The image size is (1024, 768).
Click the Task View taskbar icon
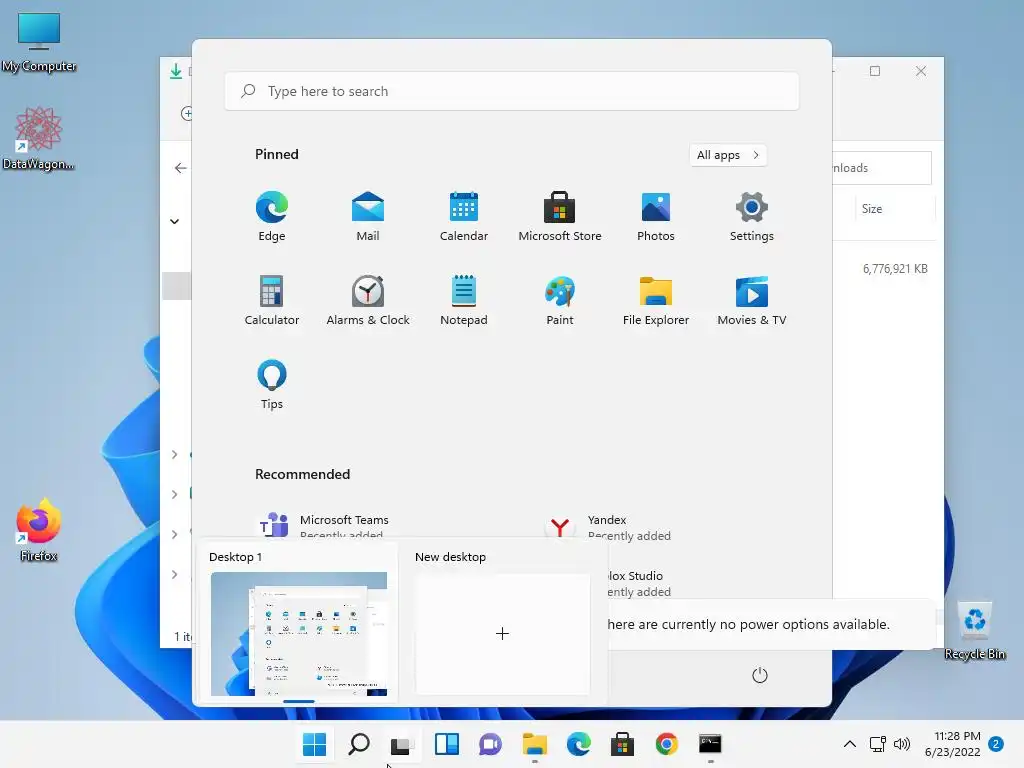(402, 744)
